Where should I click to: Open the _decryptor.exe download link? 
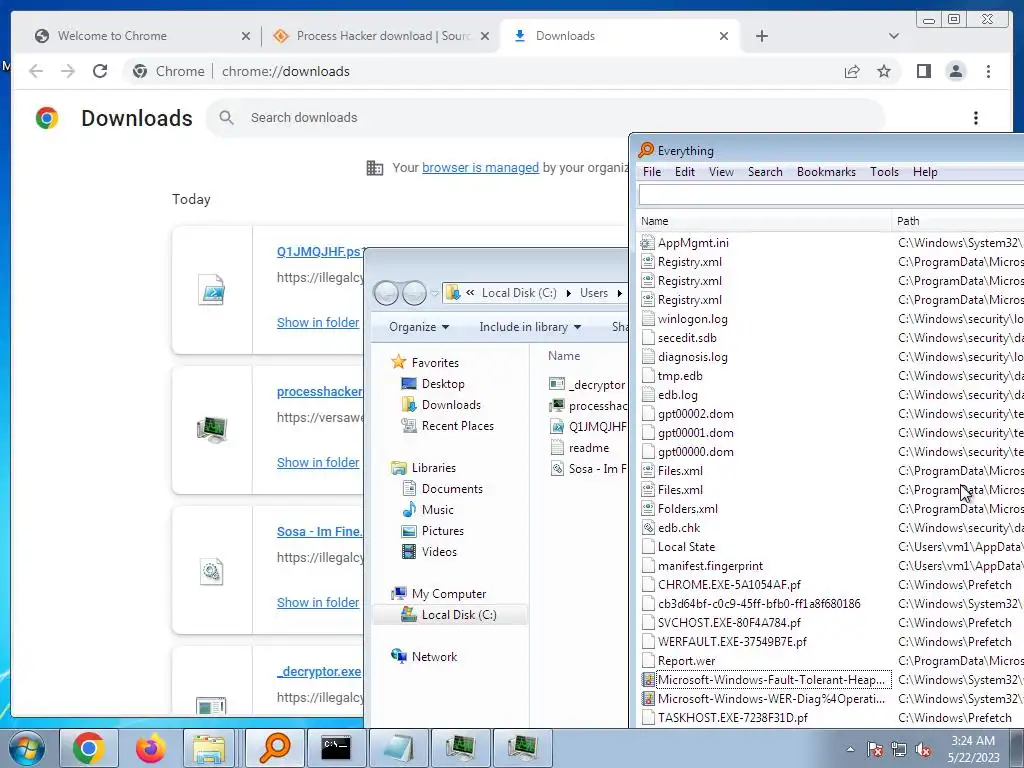coord(319,671)
